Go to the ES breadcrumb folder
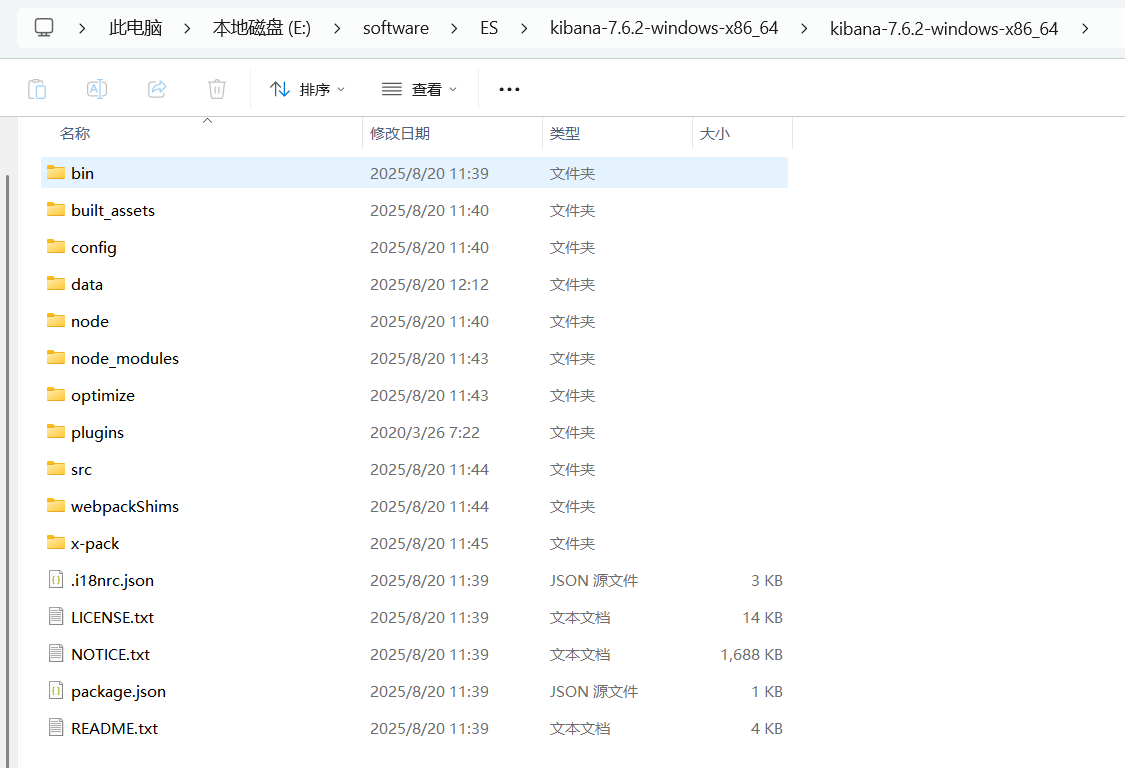Screen dimensions: 1125x768 click(x=489, y=29)
